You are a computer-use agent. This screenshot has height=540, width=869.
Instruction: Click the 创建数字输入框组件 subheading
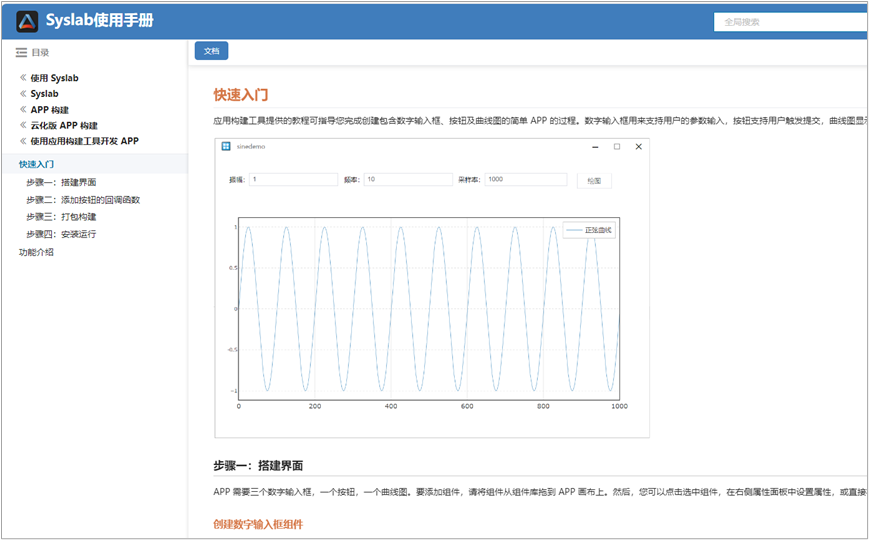pos(258,524)
